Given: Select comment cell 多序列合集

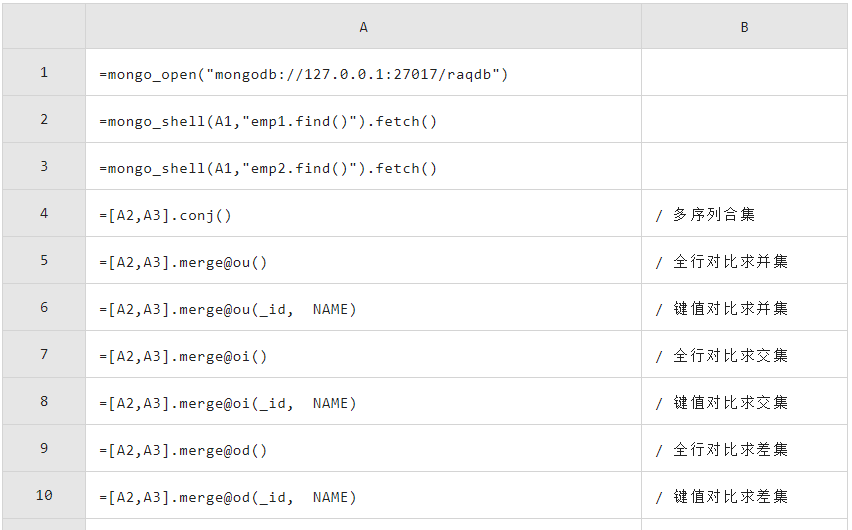Looking at the screenshot, I should pos(744,213).
